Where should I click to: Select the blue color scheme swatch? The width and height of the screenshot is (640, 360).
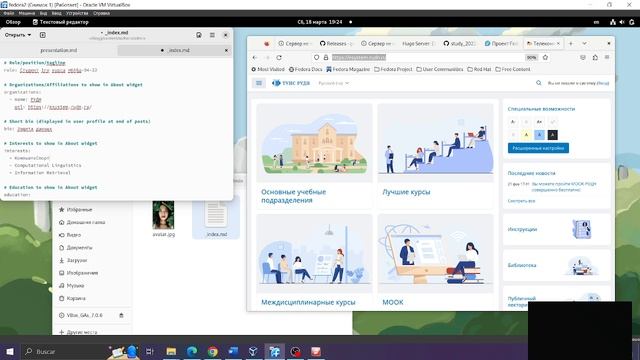(x=539, y=135)
